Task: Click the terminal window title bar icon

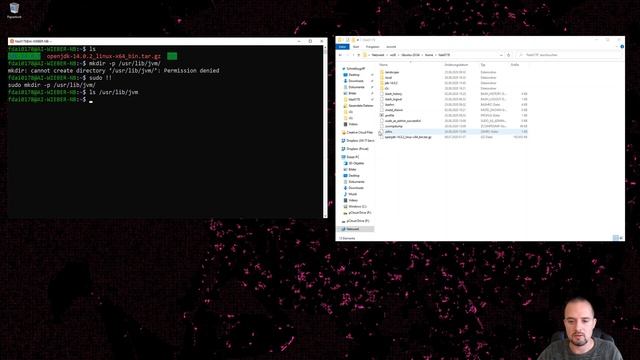Action: click(x=12, y=41)
